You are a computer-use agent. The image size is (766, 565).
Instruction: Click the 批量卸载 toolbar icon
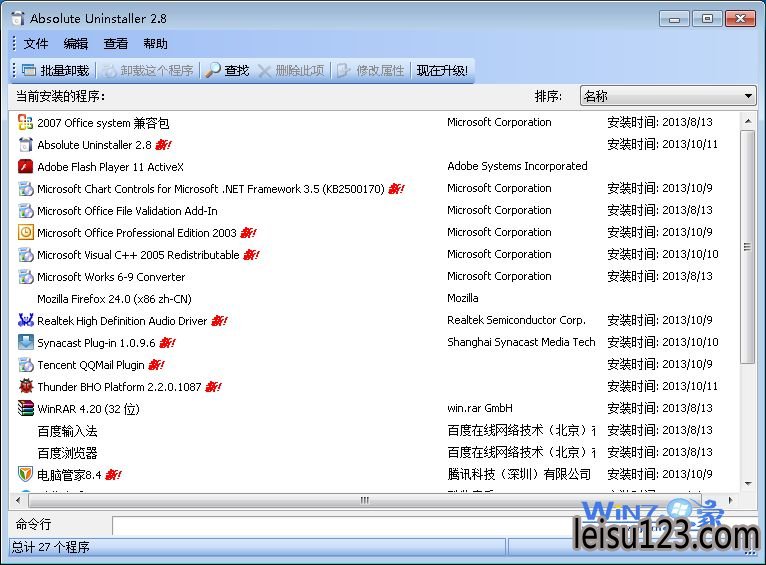tap(29, 70)
